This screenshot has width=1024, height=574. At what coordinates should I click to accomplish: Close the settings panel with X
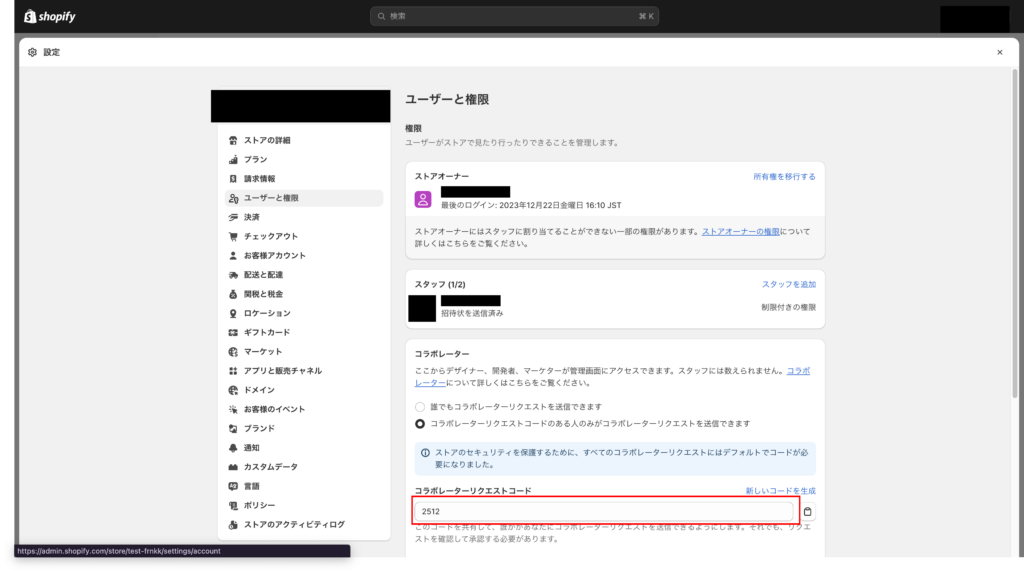(x=999, y=52)
